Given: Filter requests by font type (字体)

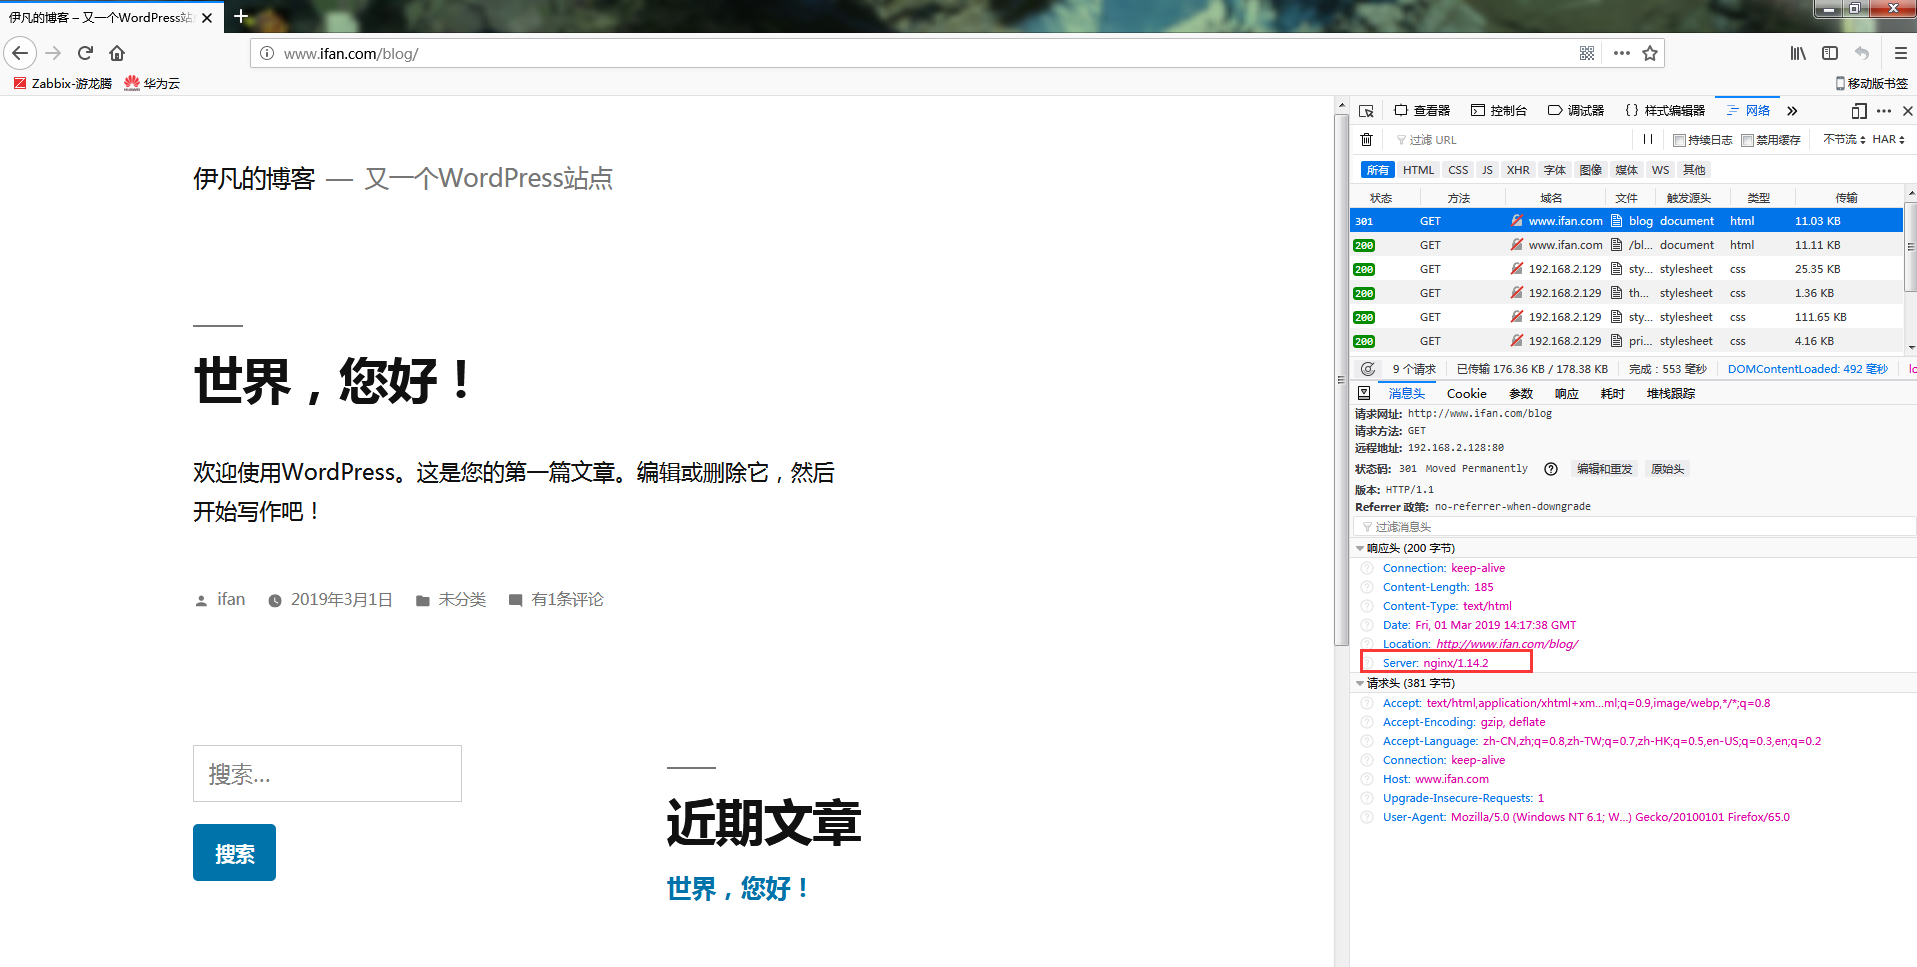Looking at the screenshot, I should point(1555,170).
